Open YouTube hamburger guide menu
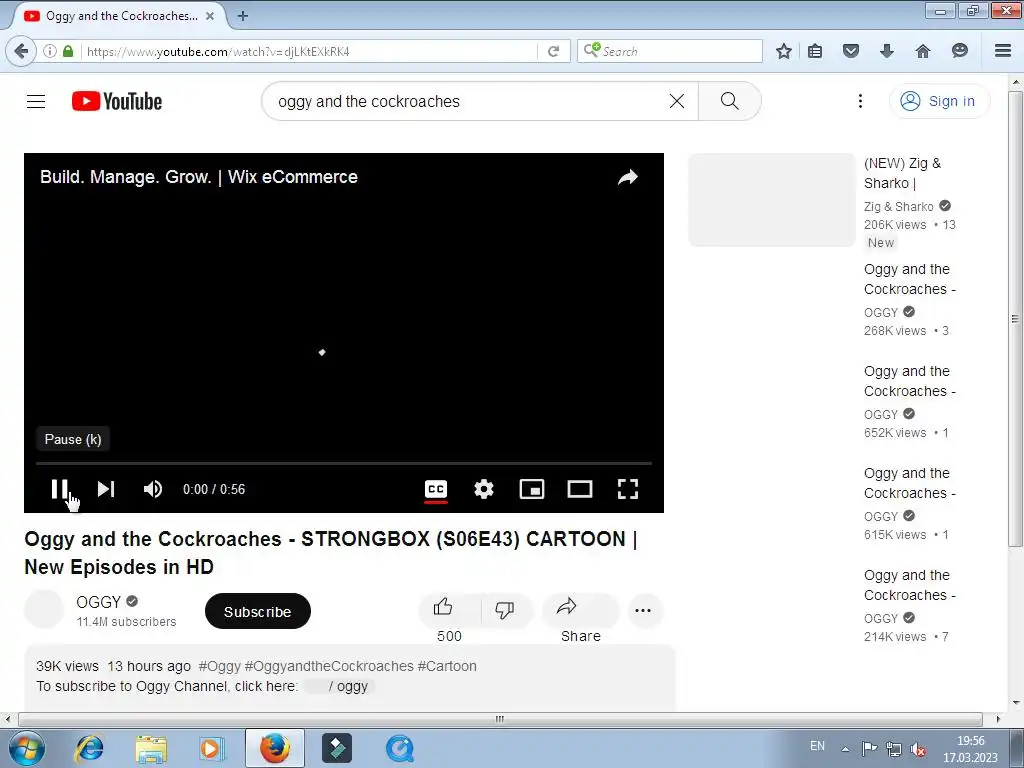The width and height of the screenshot is (1024, 768). tap(36, 101)
